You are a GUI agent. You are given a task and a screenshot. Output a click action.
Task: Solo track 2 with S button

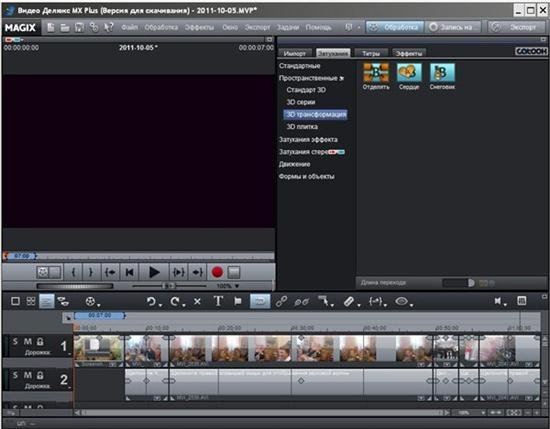pos(15,375)
